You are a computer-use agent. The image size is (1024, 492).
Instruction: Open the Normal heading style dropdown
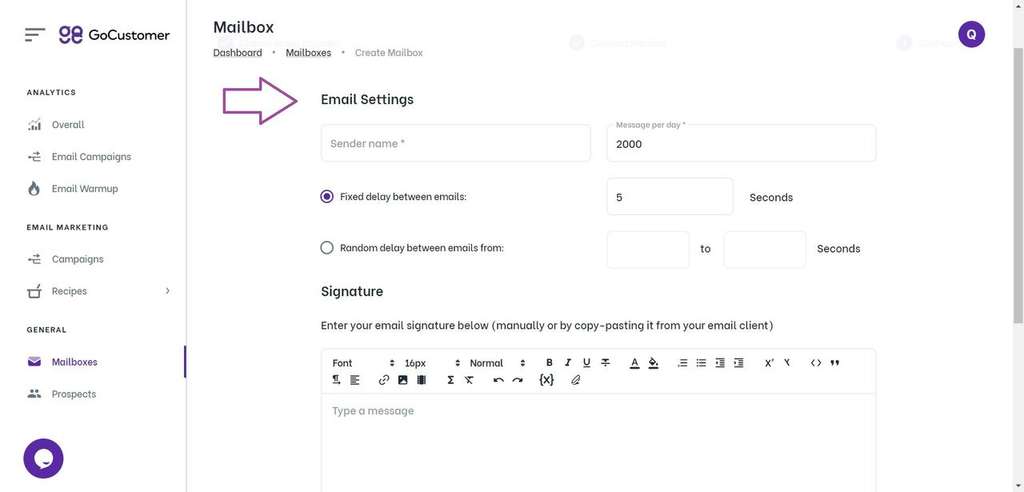tap(497, 363)
